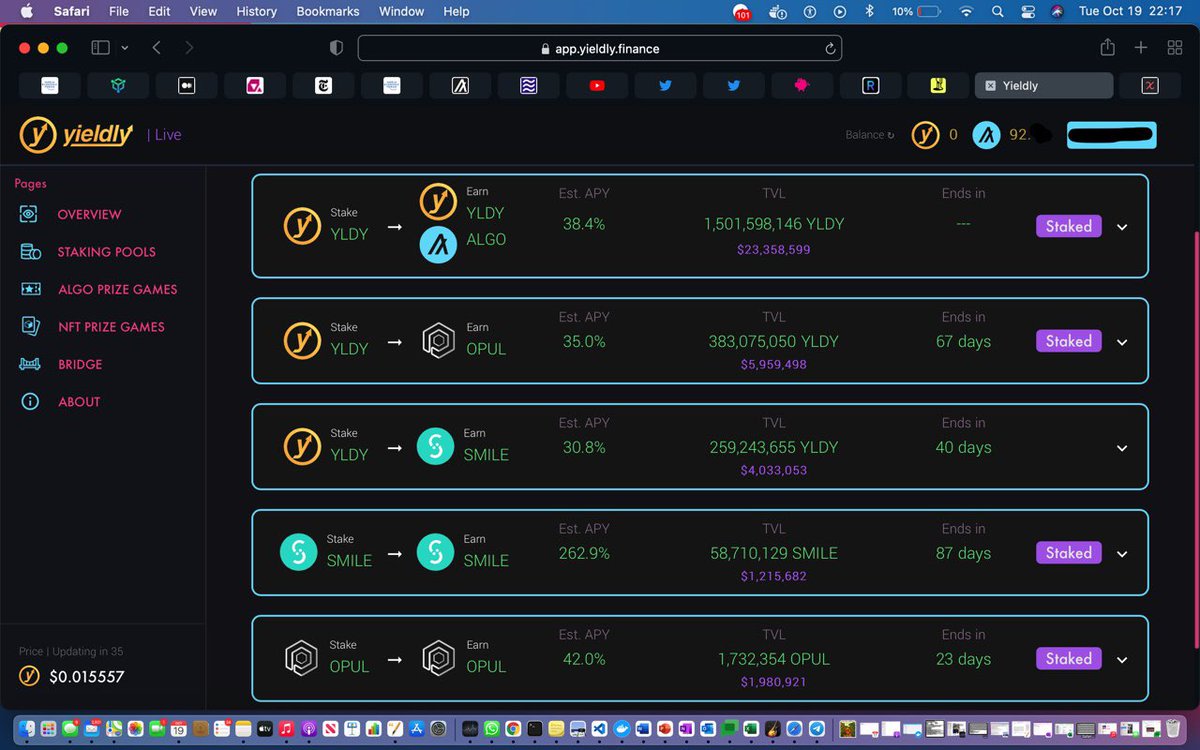Open the Window menu
The width and height of the screenshot is (1200, 750).
click(x=403, y=11)
